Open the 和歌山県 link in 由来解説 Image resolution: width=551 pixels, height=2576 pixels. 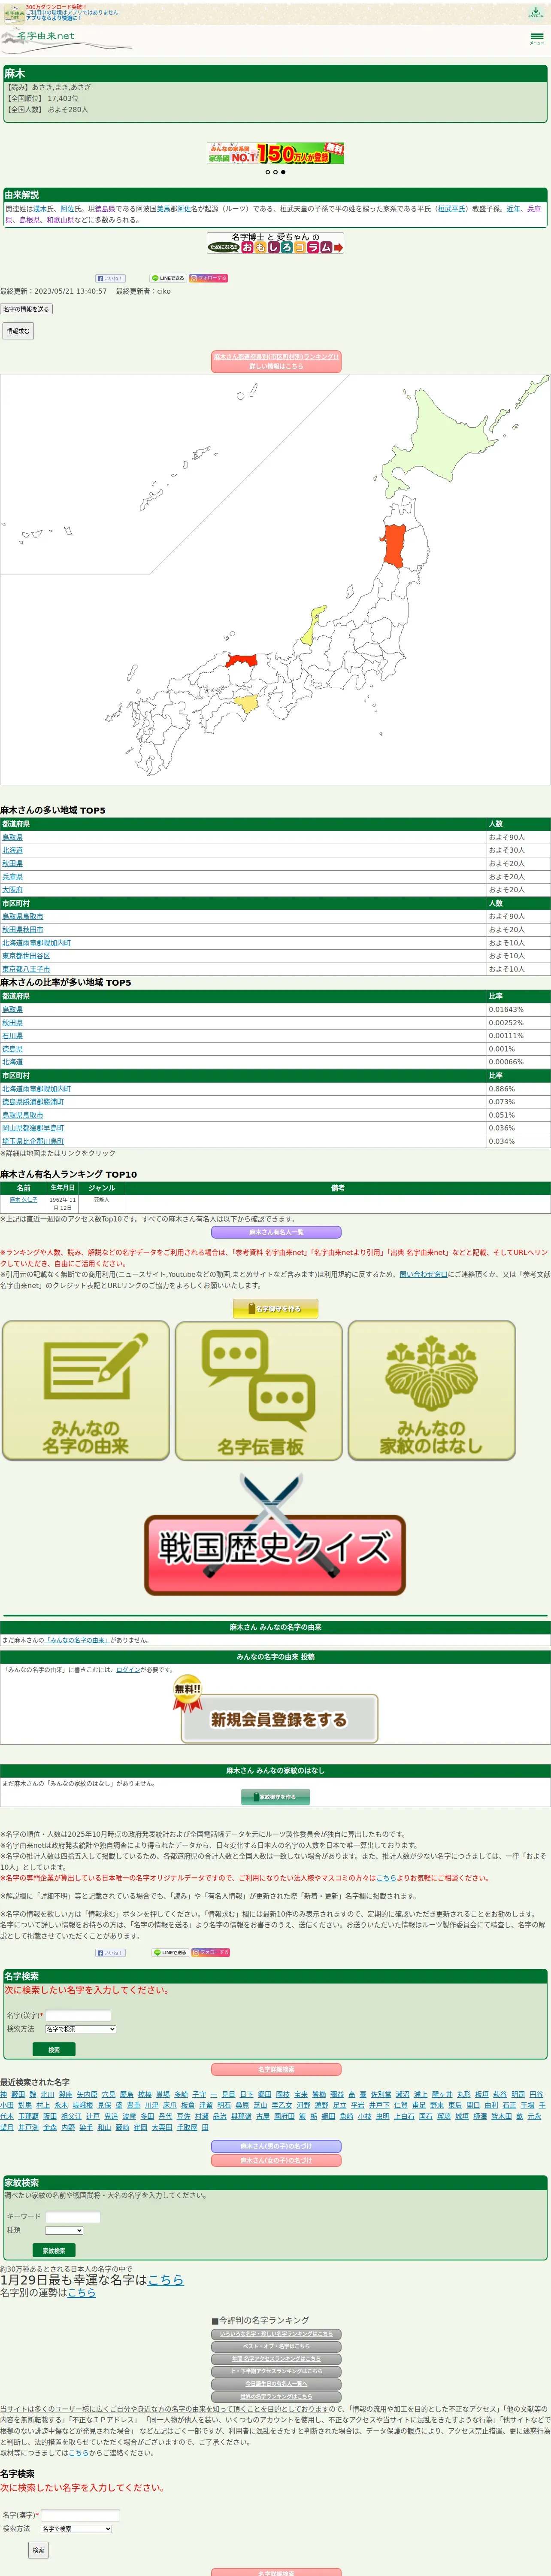(61, 220)
